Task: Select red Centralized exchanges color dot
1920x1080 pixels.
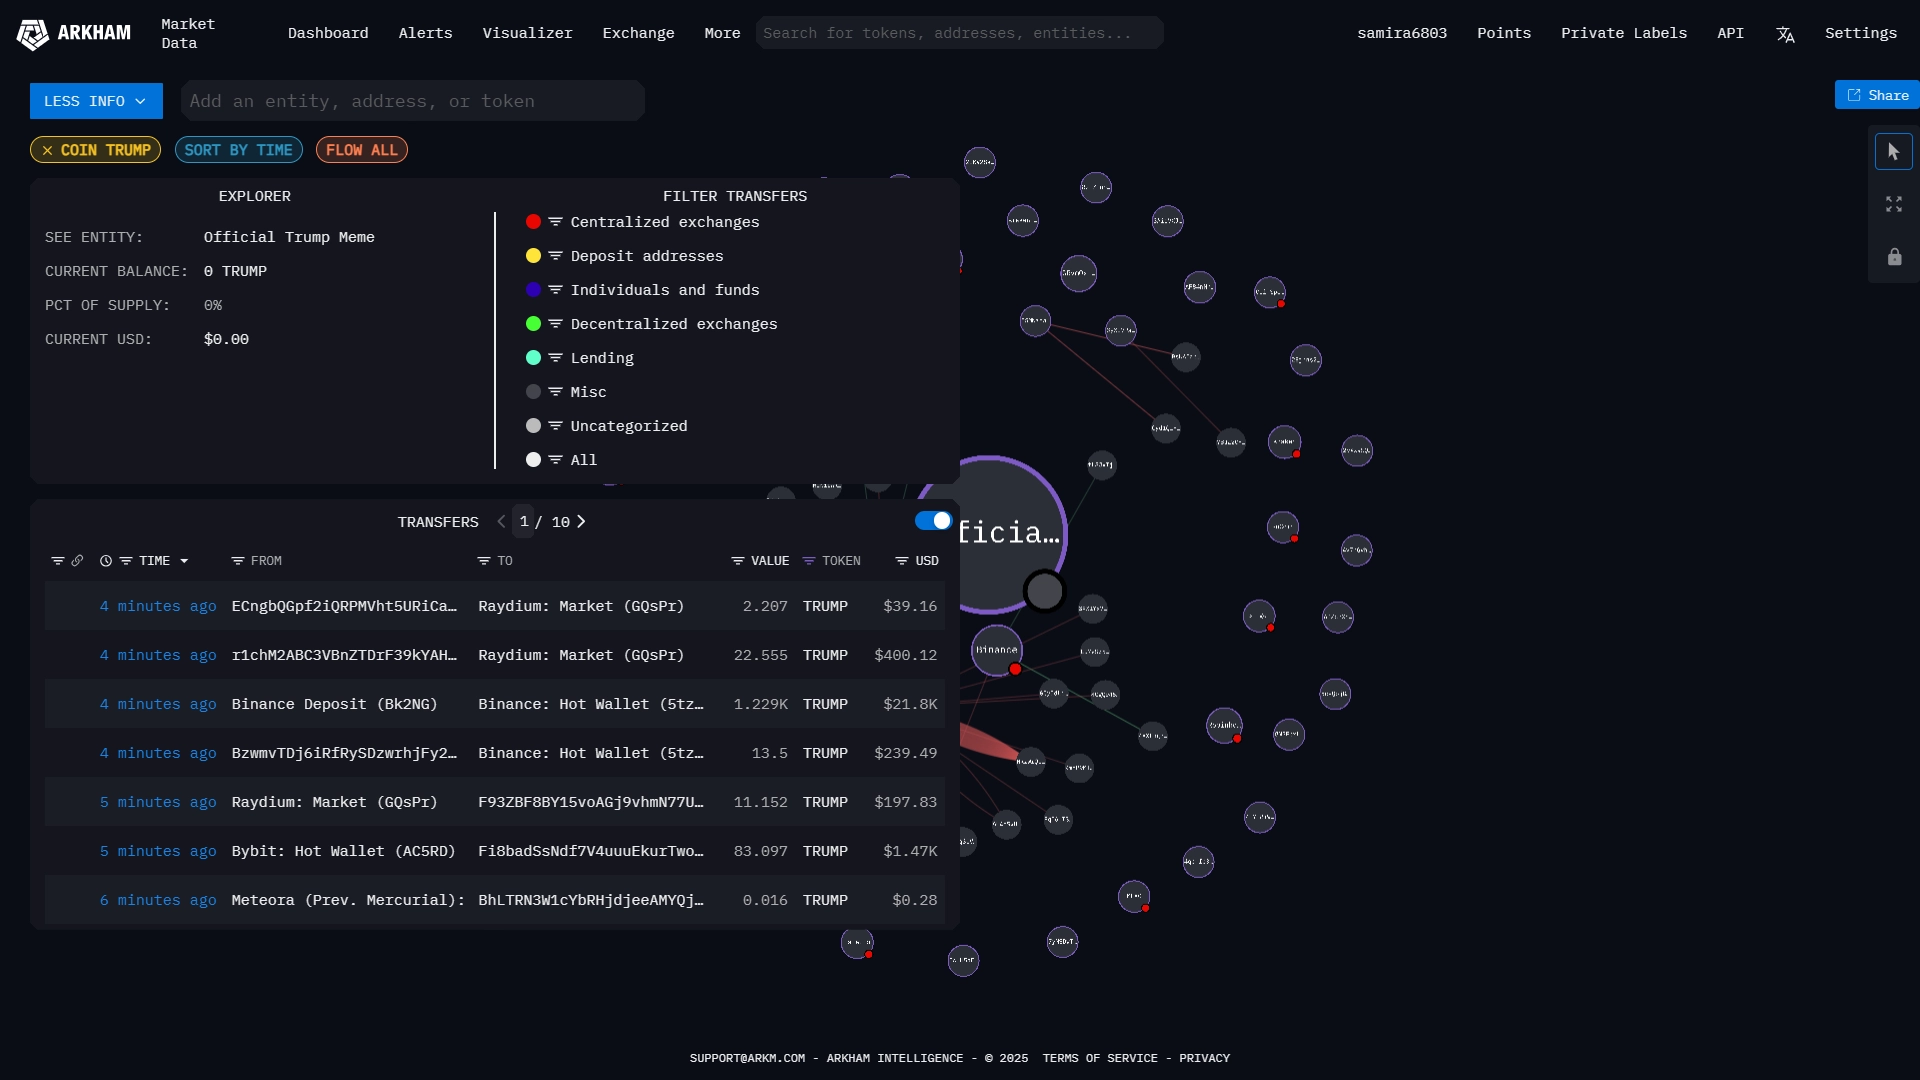Action: [533, 222]
